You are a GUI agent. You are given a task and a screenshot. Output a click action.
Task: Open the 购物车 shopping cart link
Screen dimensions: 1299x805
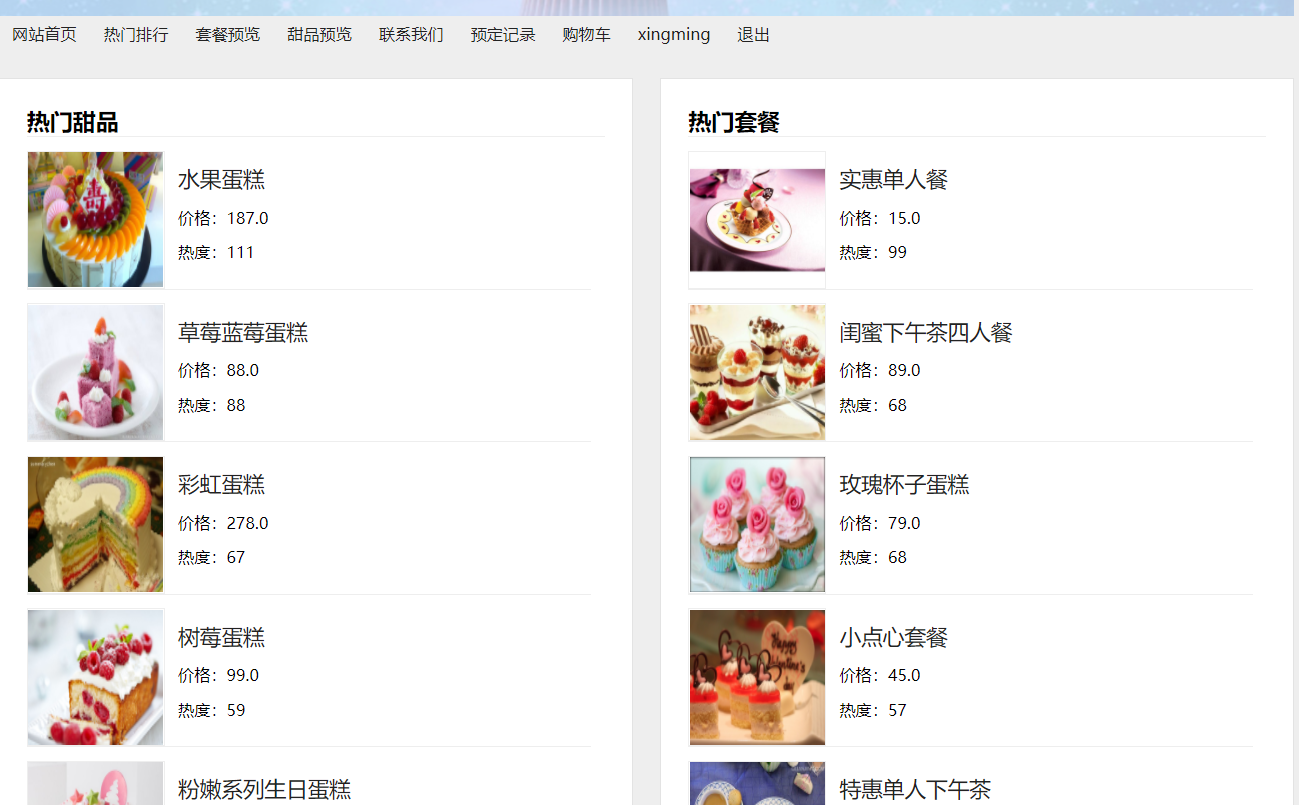[x=586, y=35]
